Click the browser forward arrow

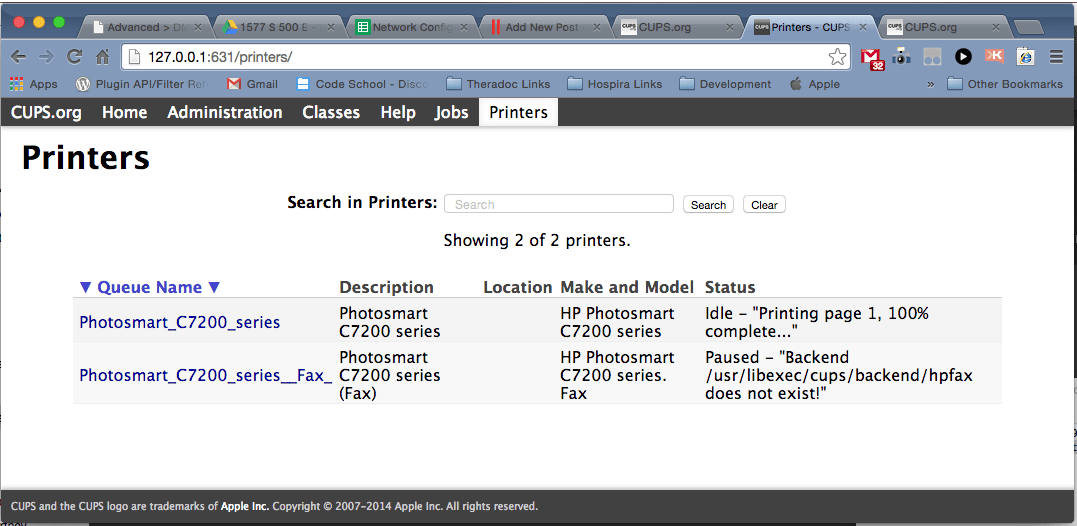pos(46,57)
